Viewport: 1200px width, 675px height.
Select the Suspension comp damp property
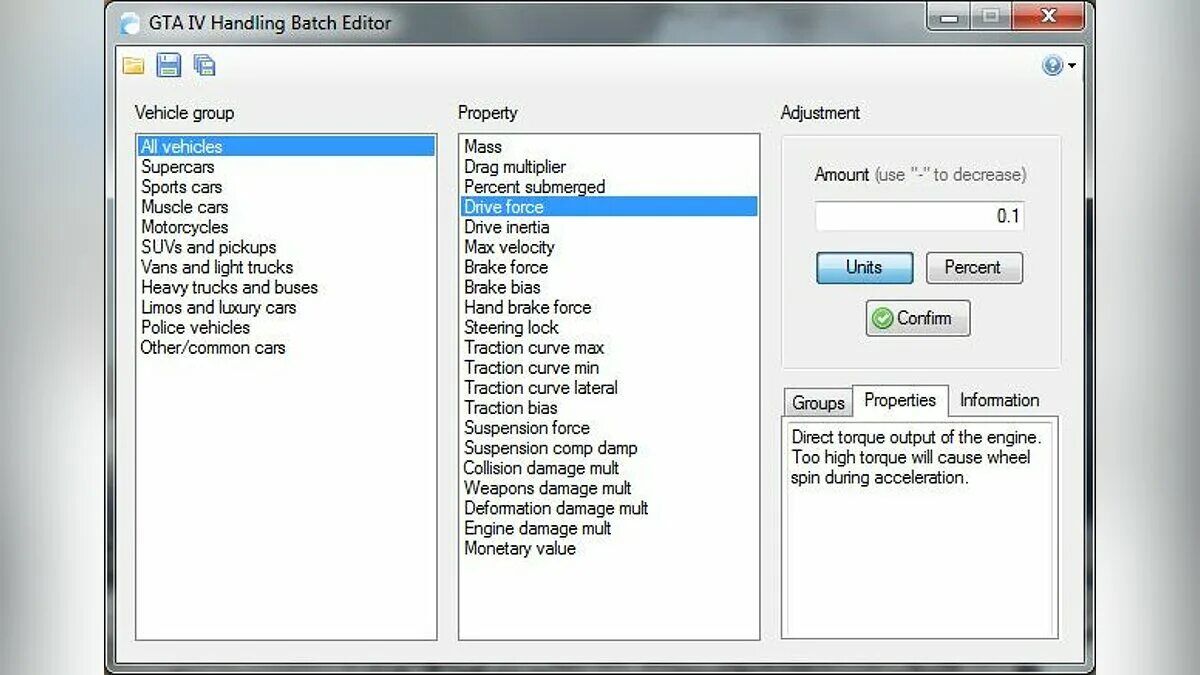(609, 448)
